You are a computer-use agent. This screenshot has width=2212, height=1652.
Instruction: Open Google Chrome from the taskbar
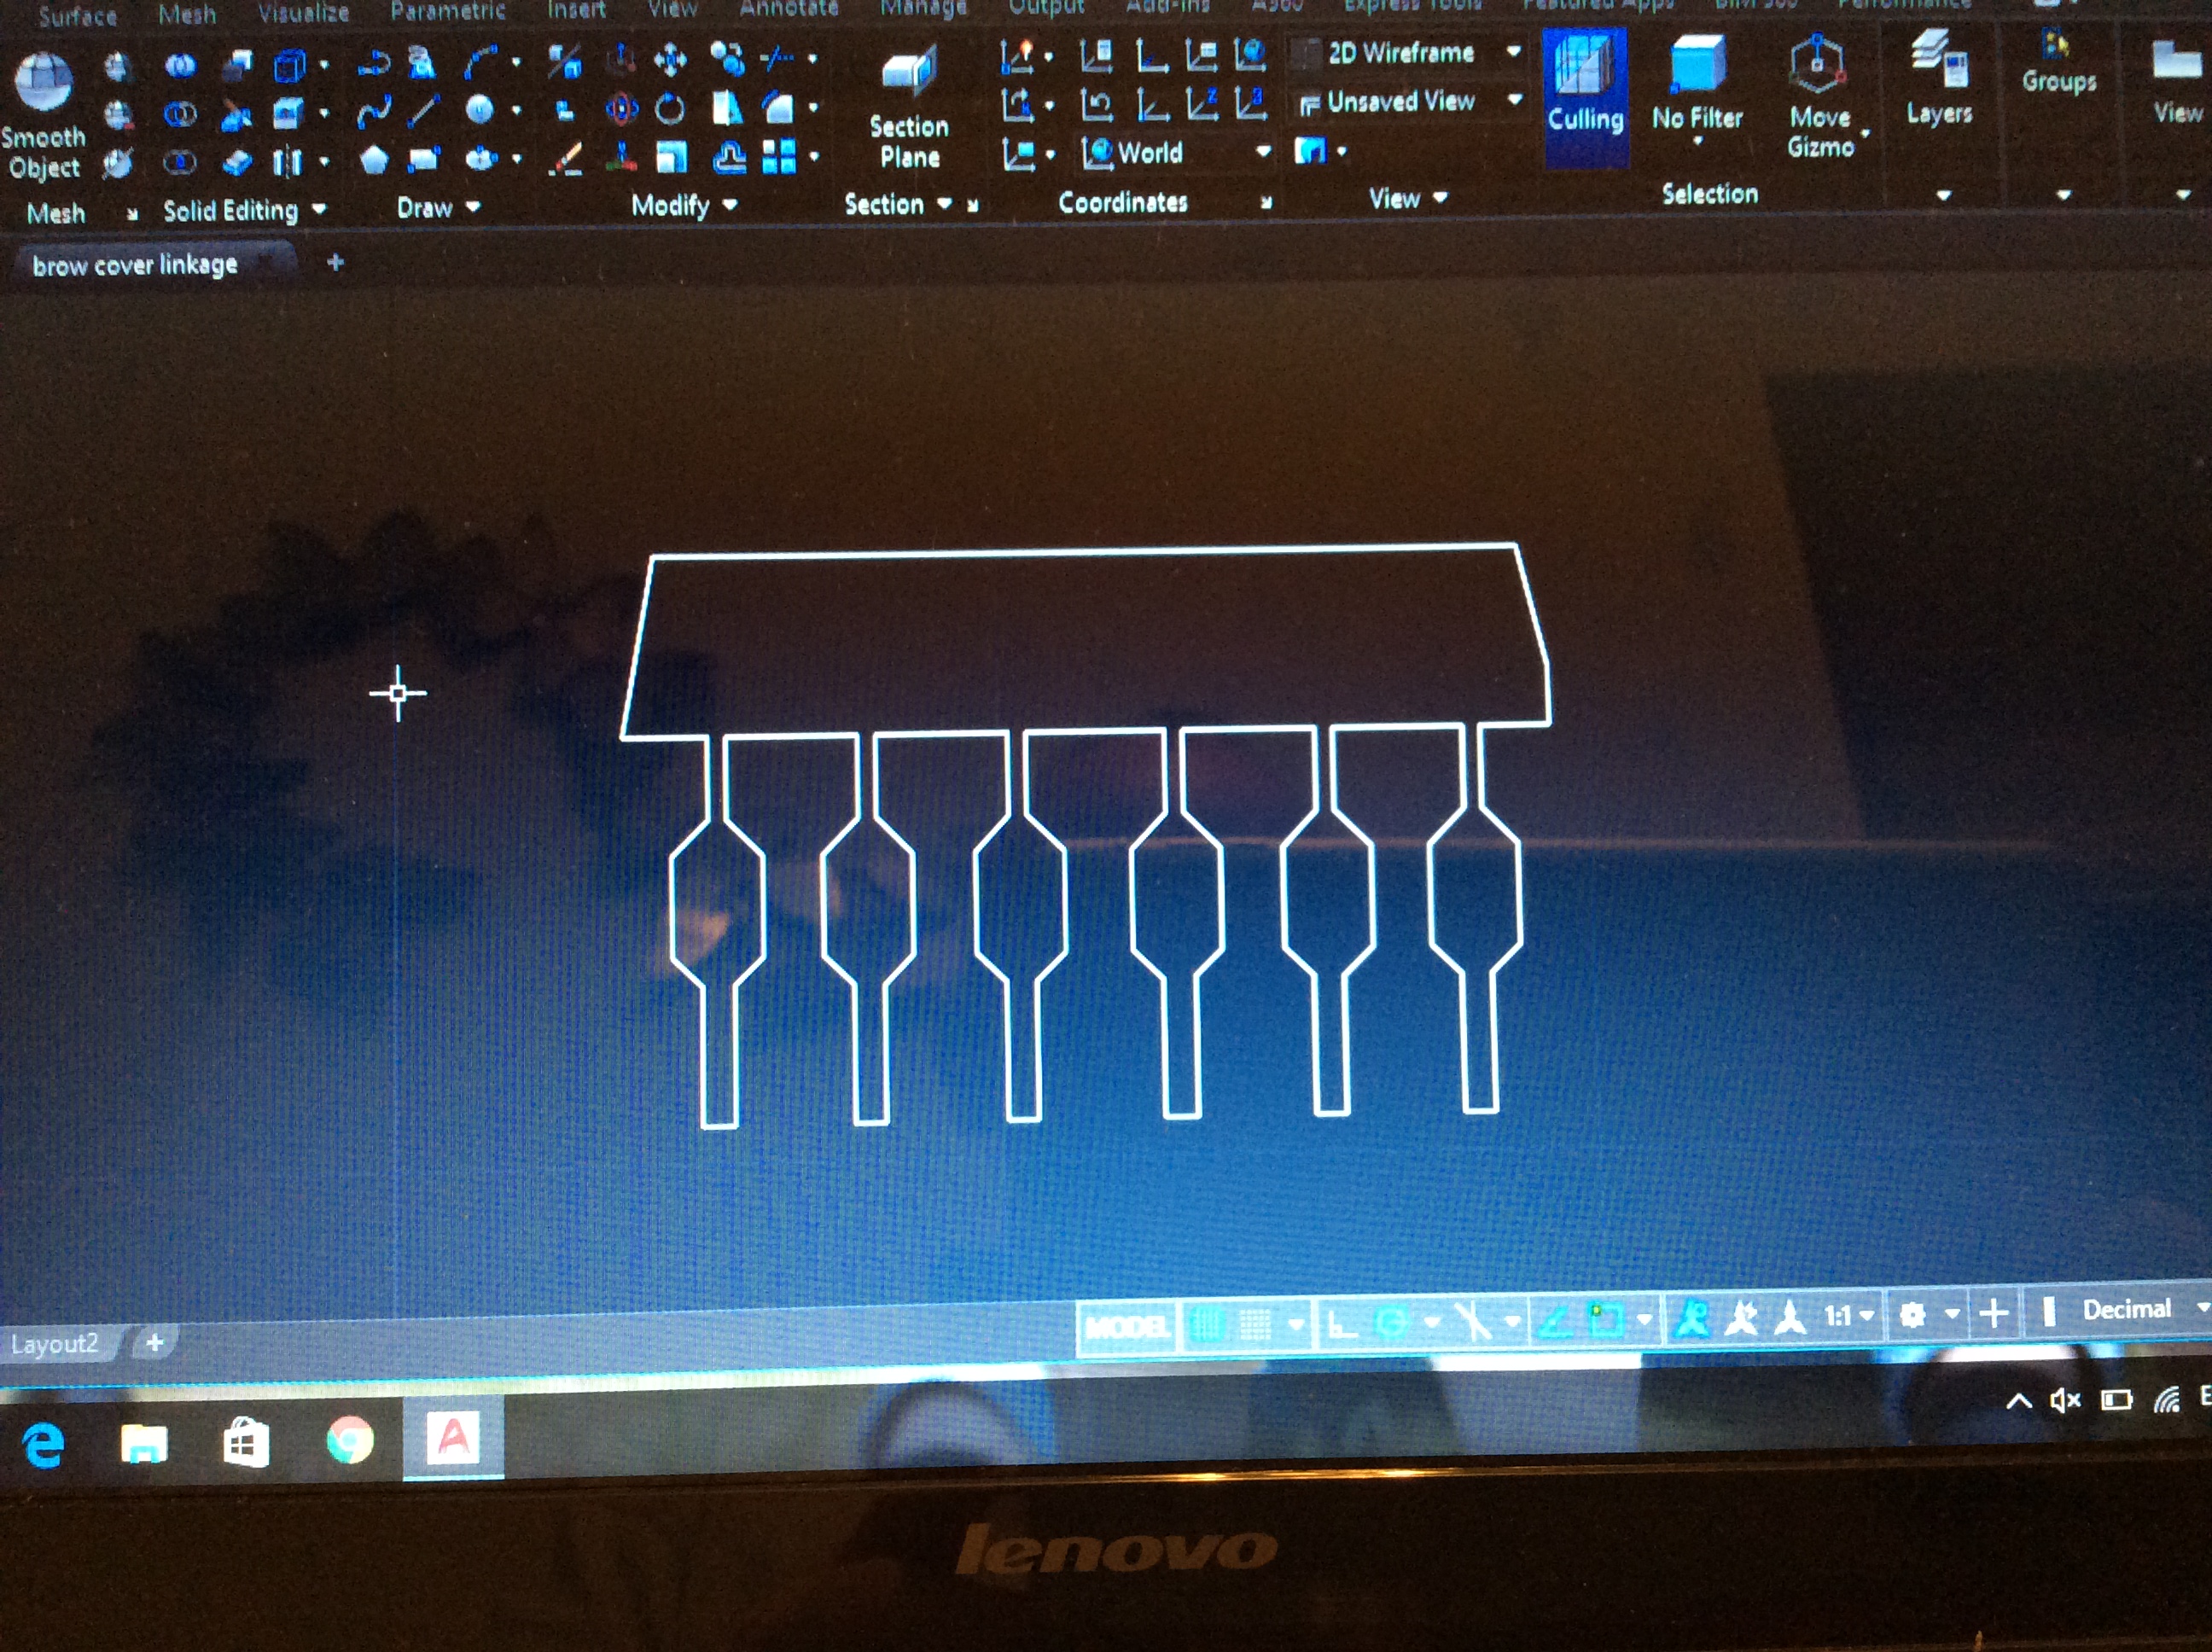pyautogui.click(x=350, y=1440)
